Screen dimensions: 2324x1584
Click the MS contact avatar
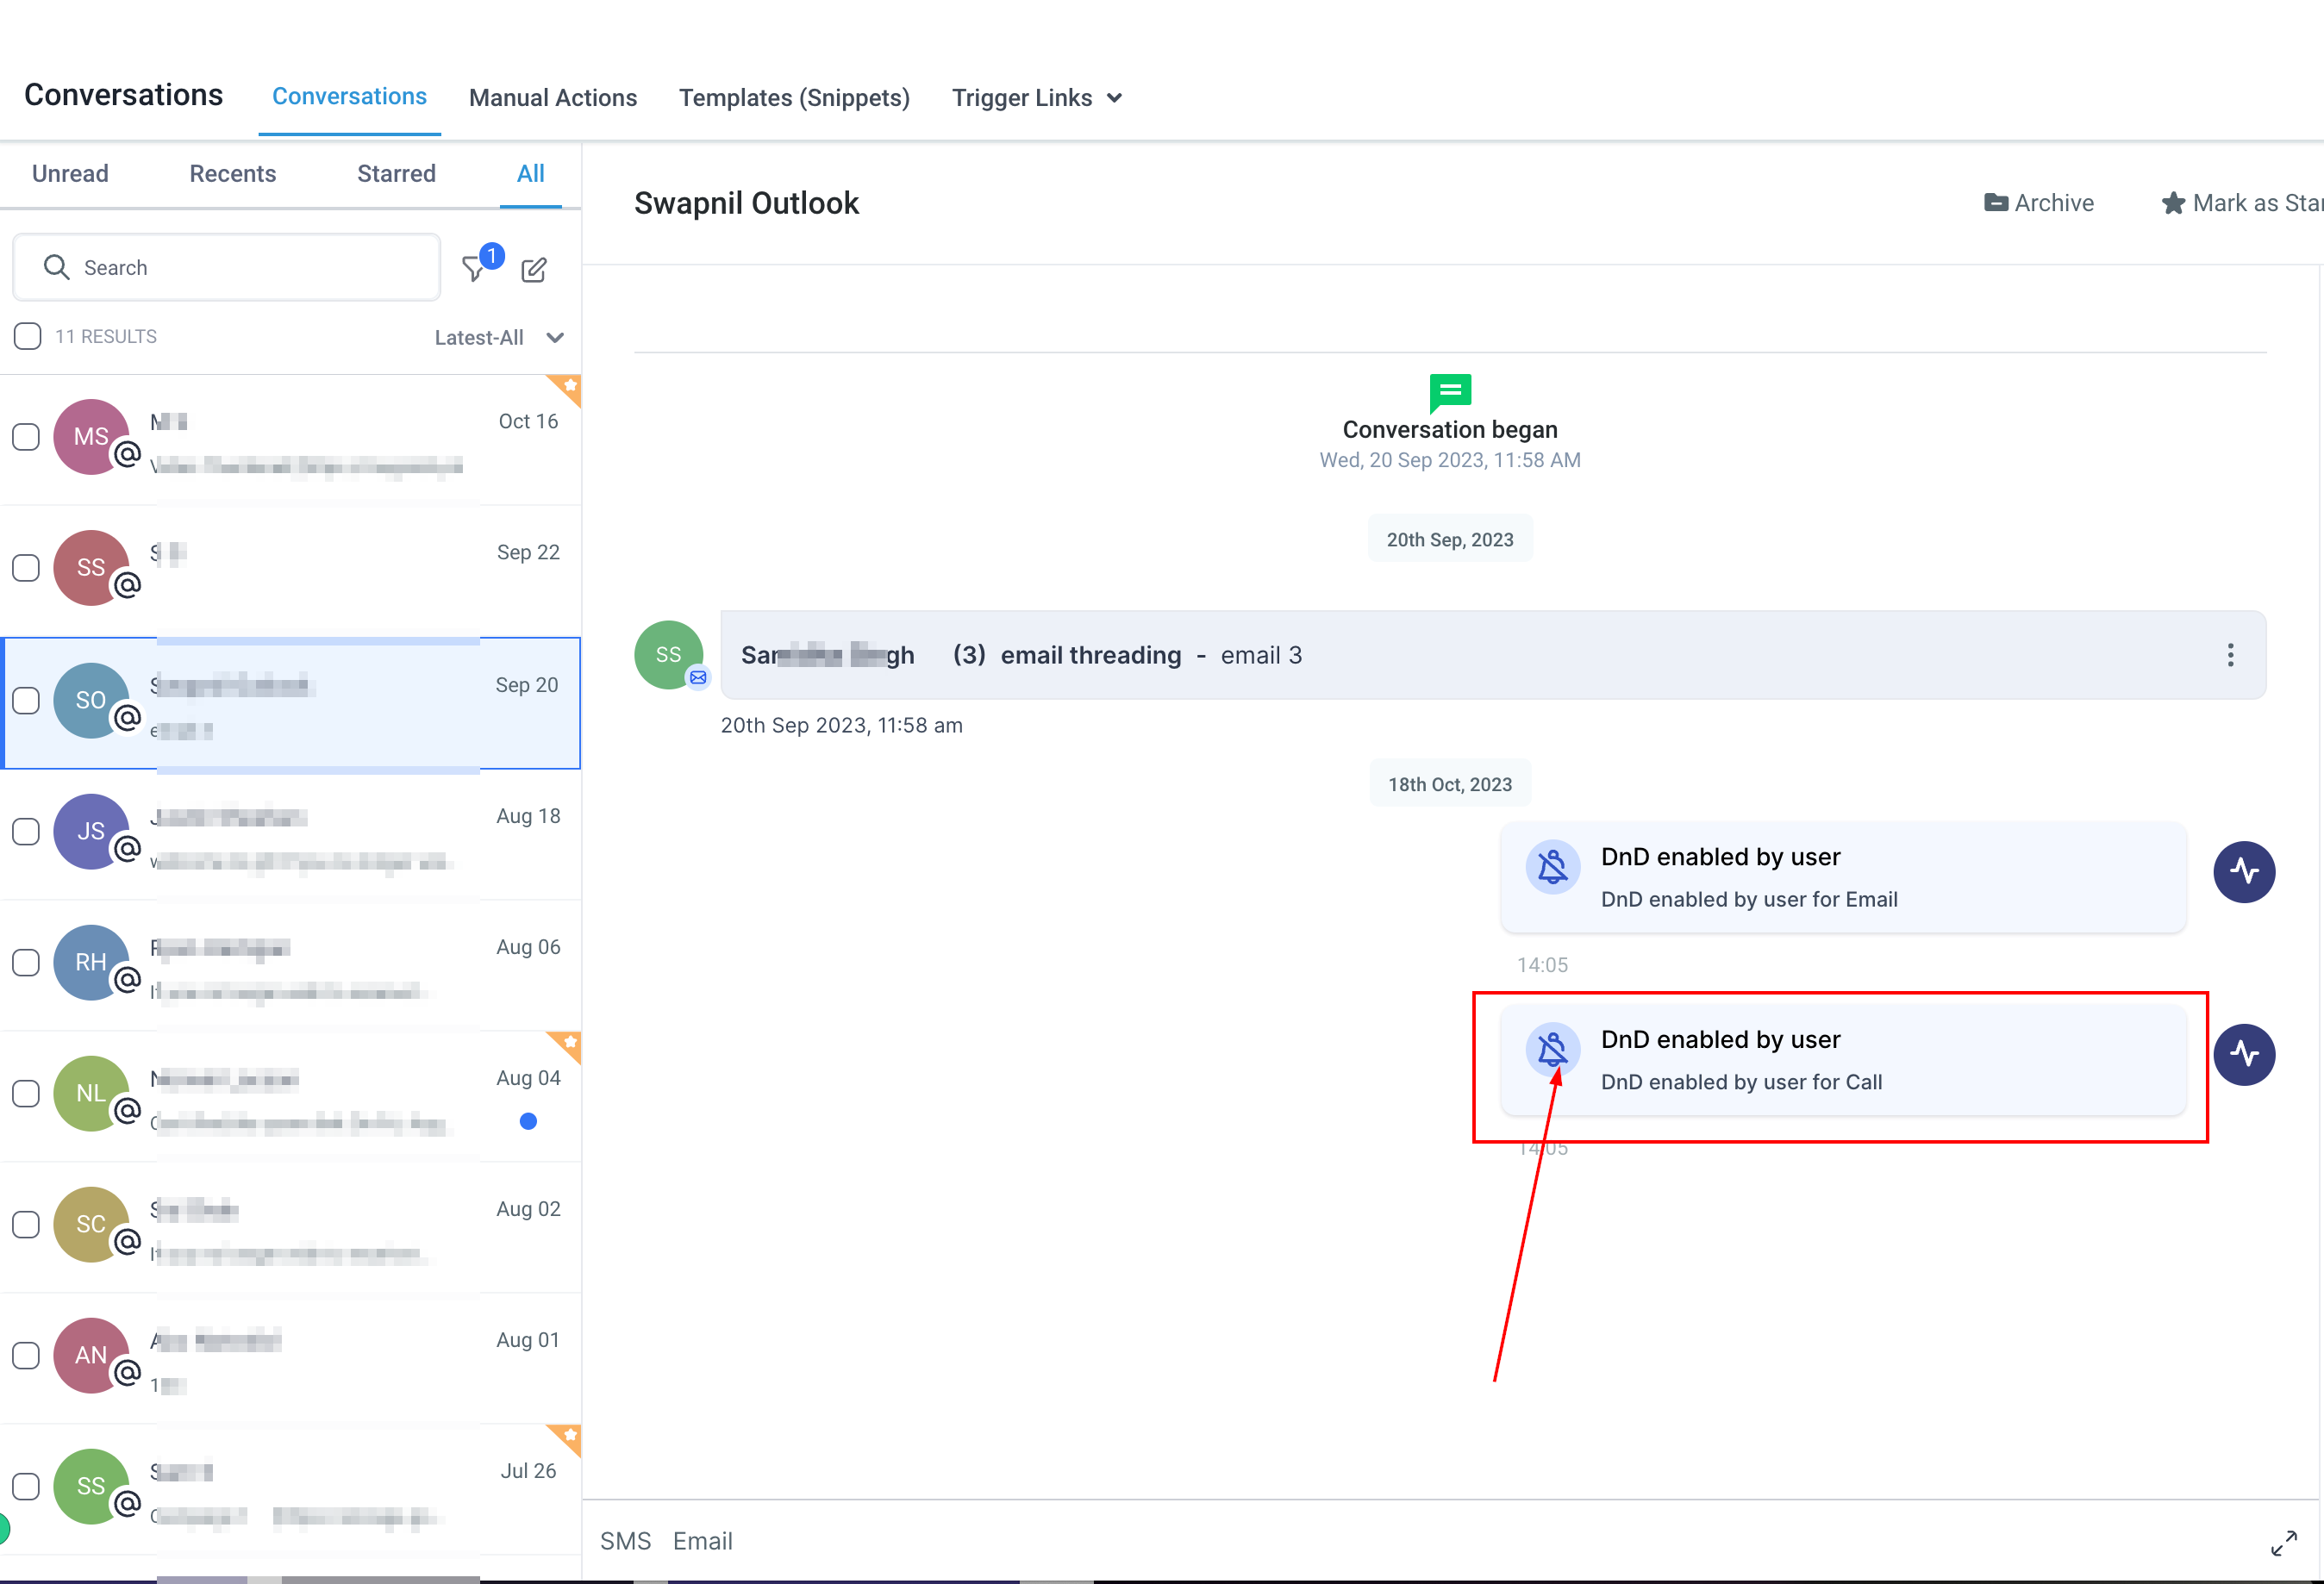tap(91, 437)
